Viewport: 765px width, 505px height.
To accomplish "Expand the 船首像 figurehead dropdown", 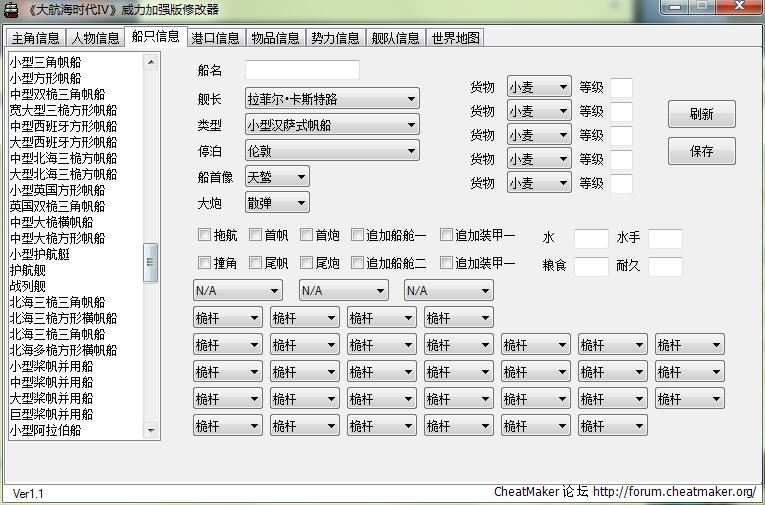I will [x=277, y=177].
